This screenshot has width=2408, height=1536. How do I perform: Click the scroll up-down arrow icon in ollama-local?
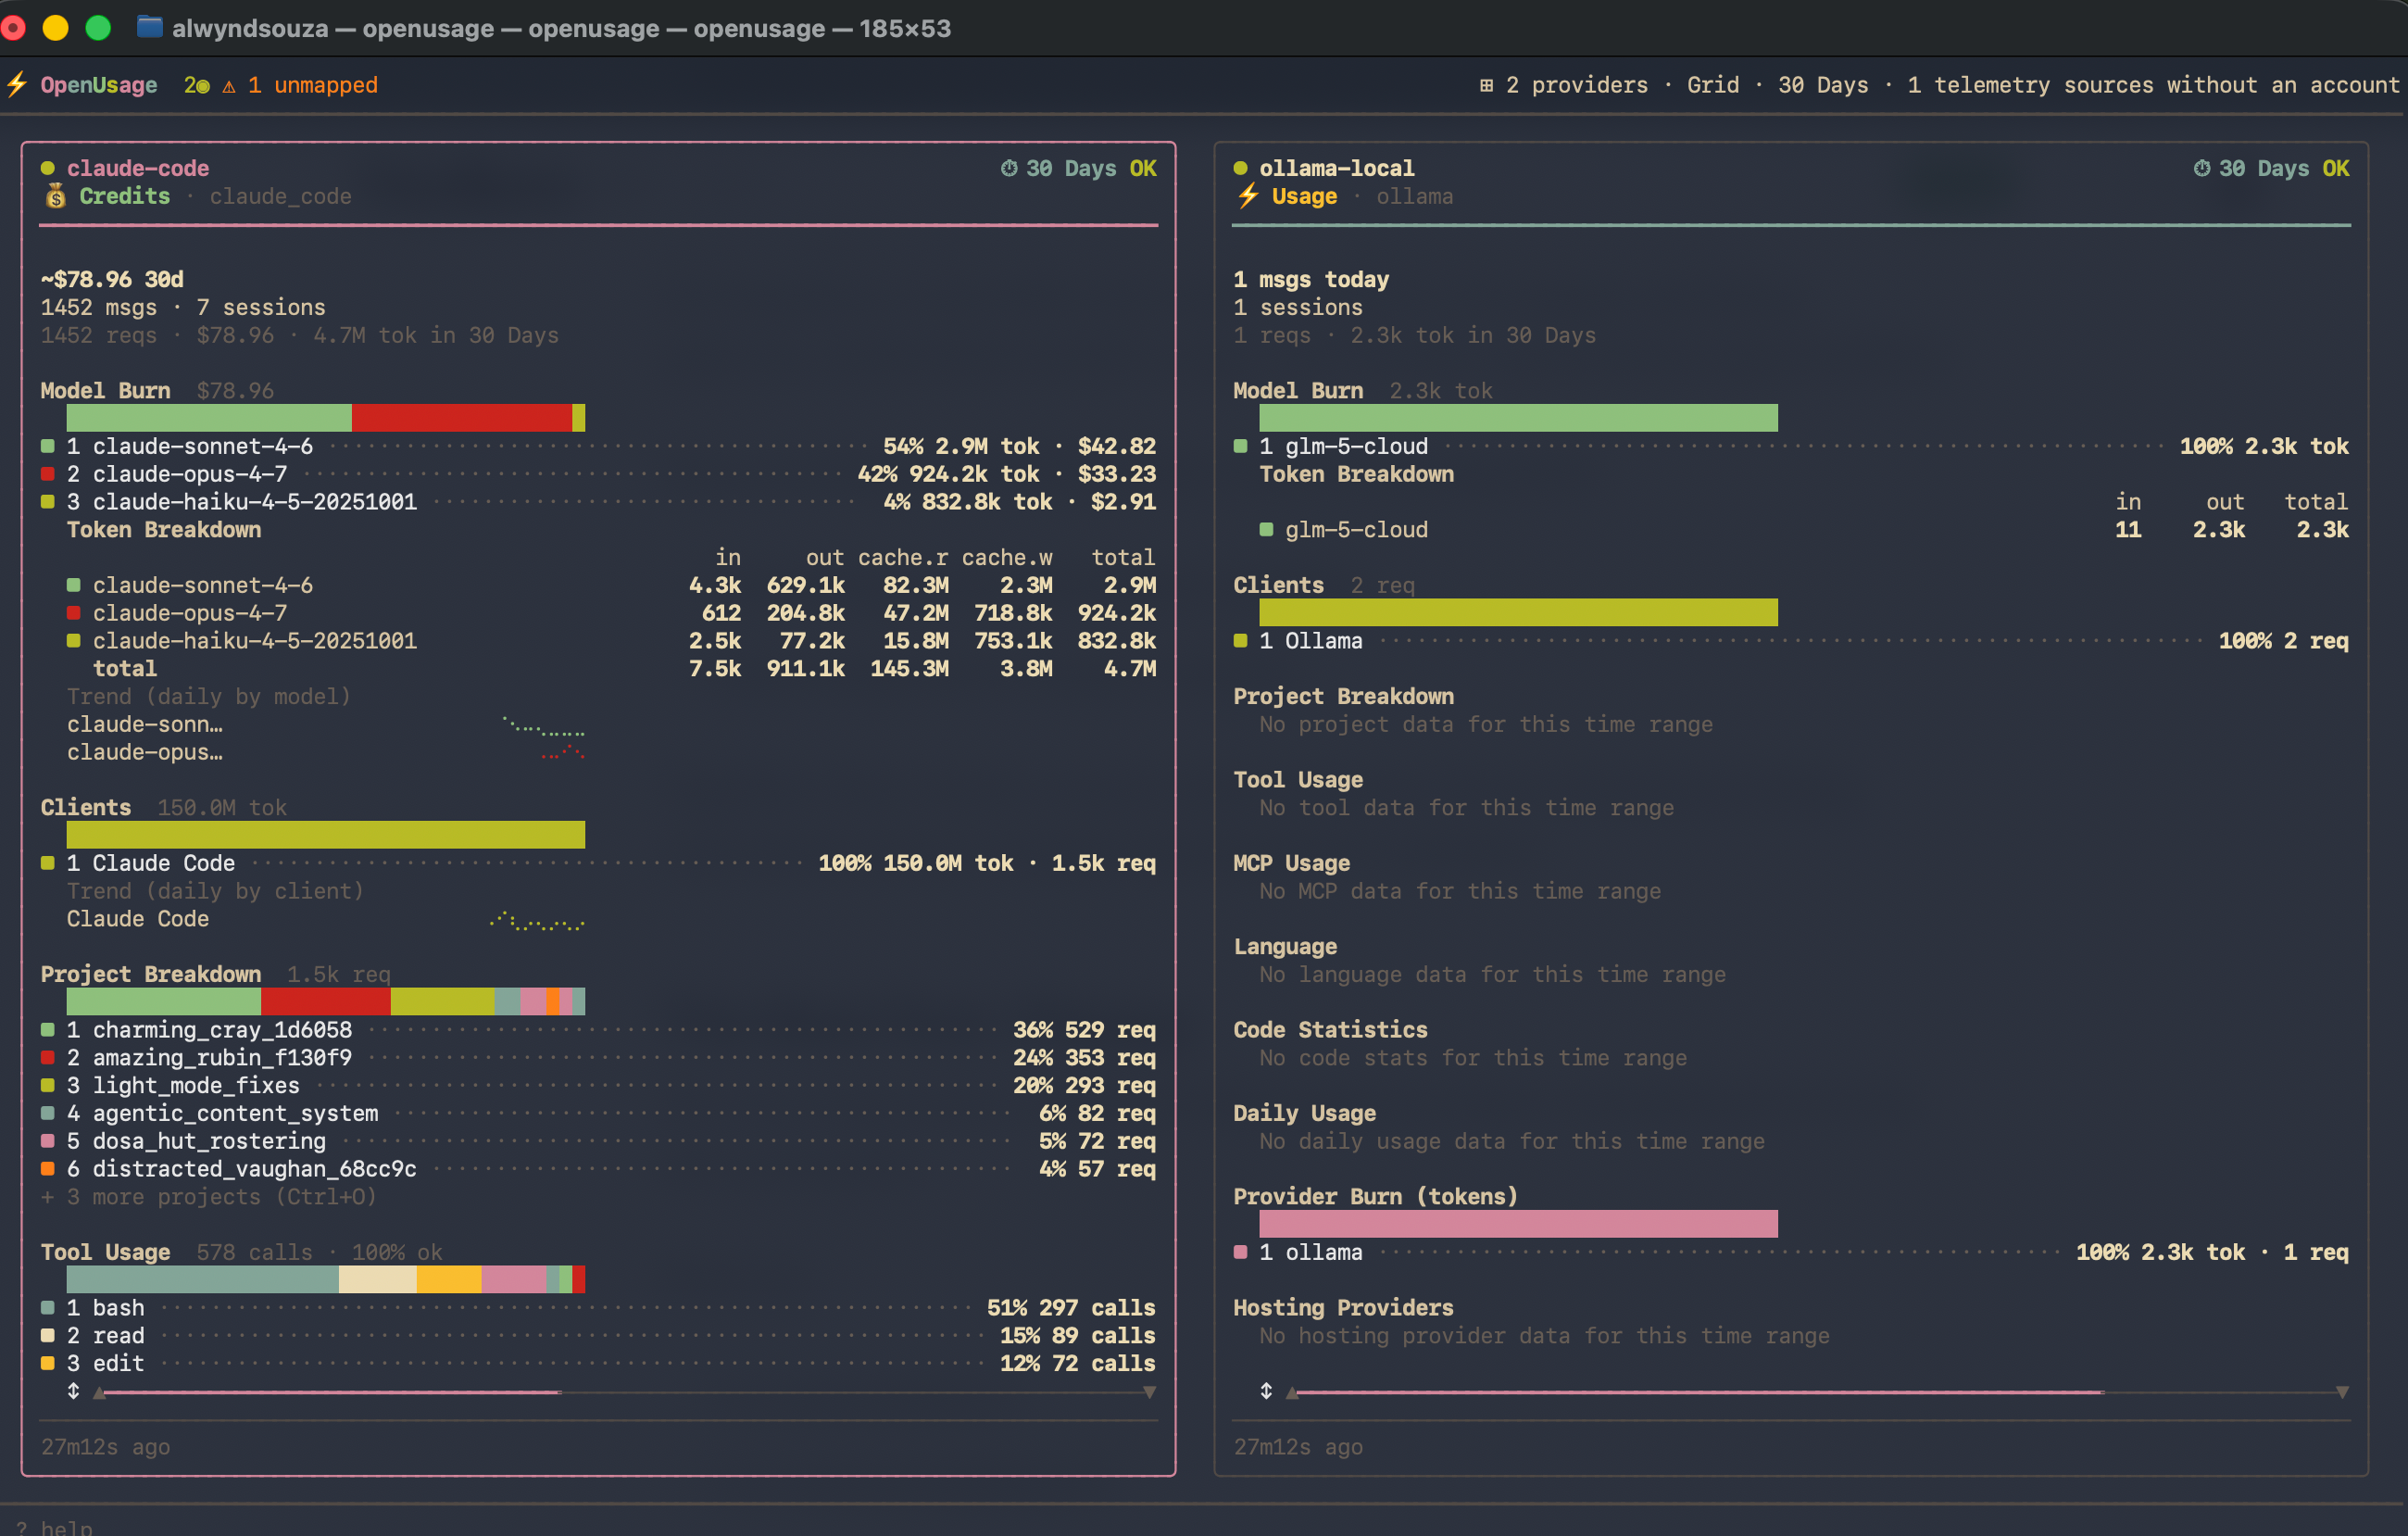1266,1391
